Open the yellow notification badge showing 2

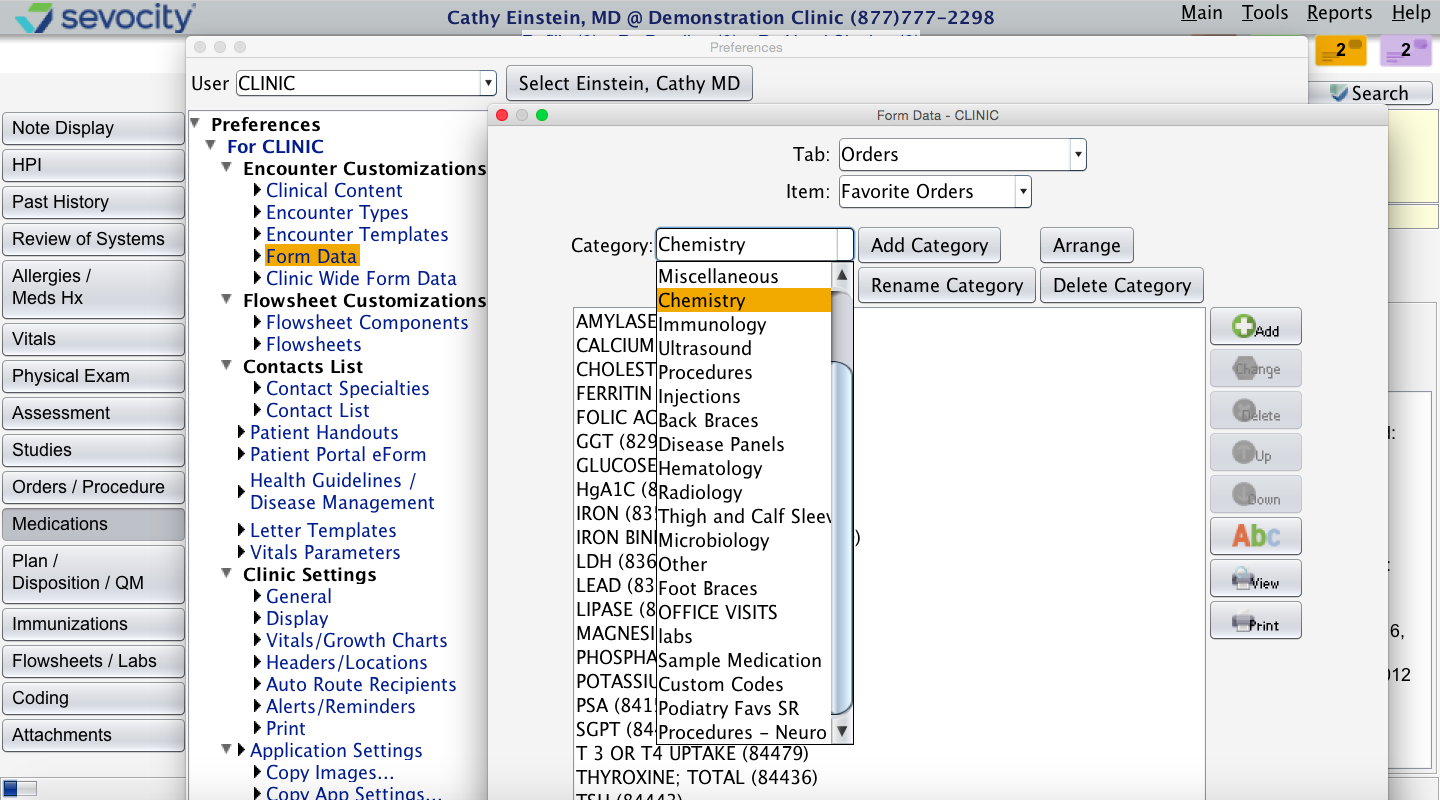(1341, 50)
